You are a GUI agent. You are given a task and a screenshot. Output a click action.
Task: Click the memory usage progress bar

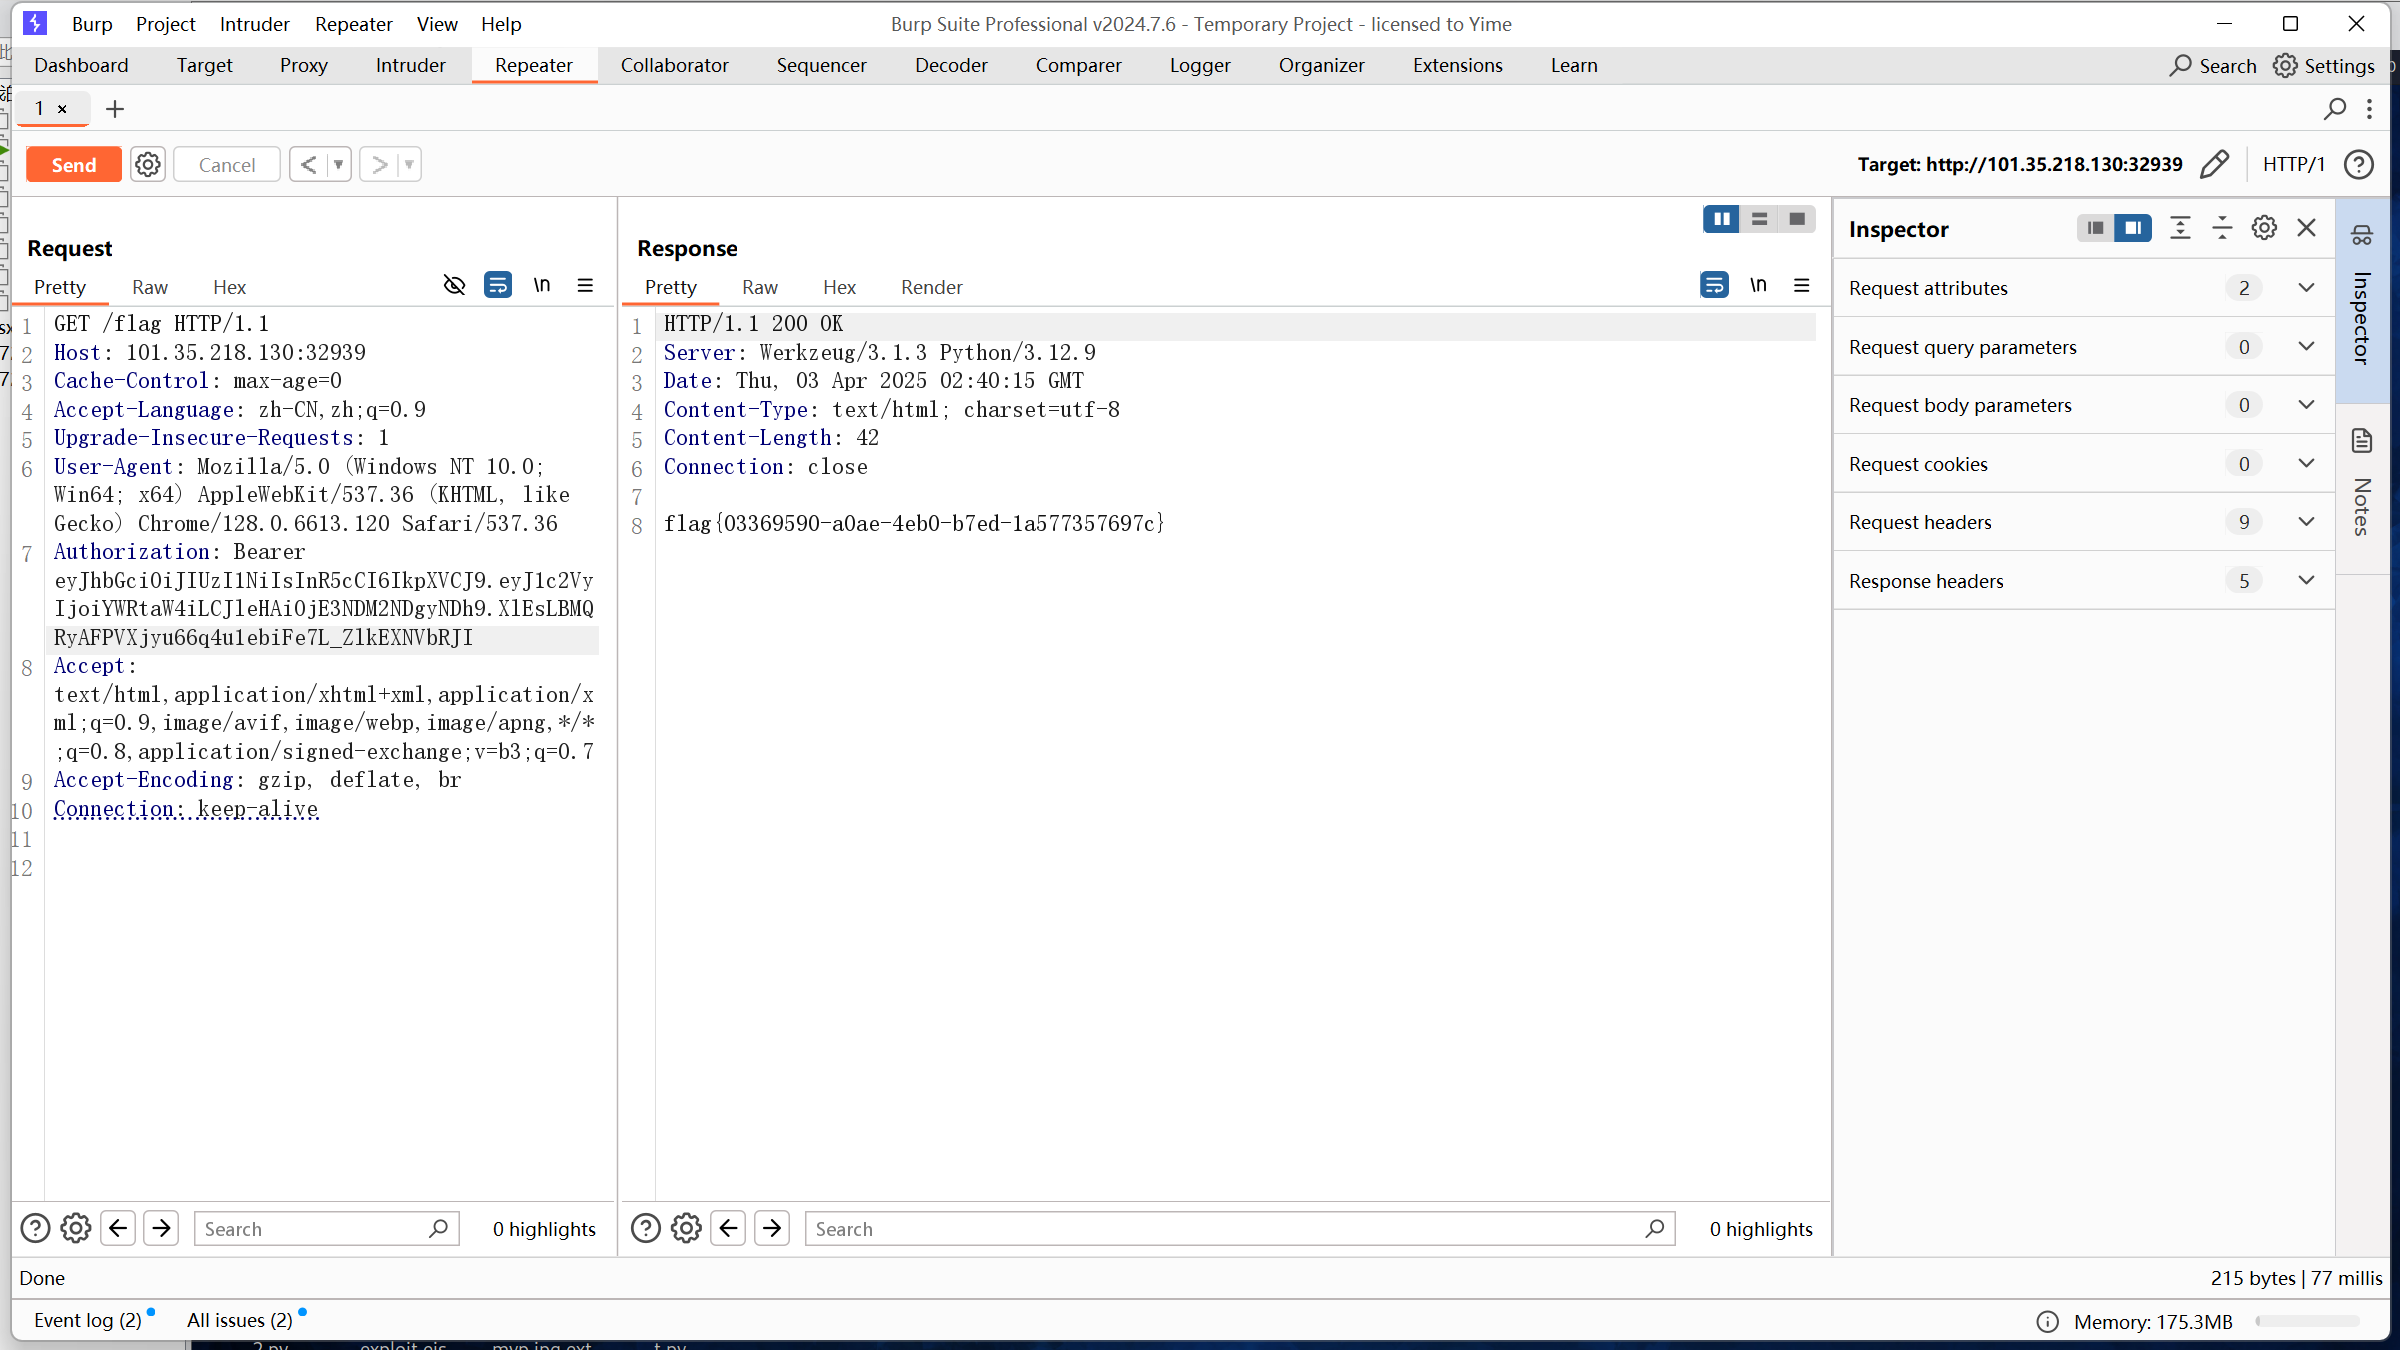[2308, 1321]
